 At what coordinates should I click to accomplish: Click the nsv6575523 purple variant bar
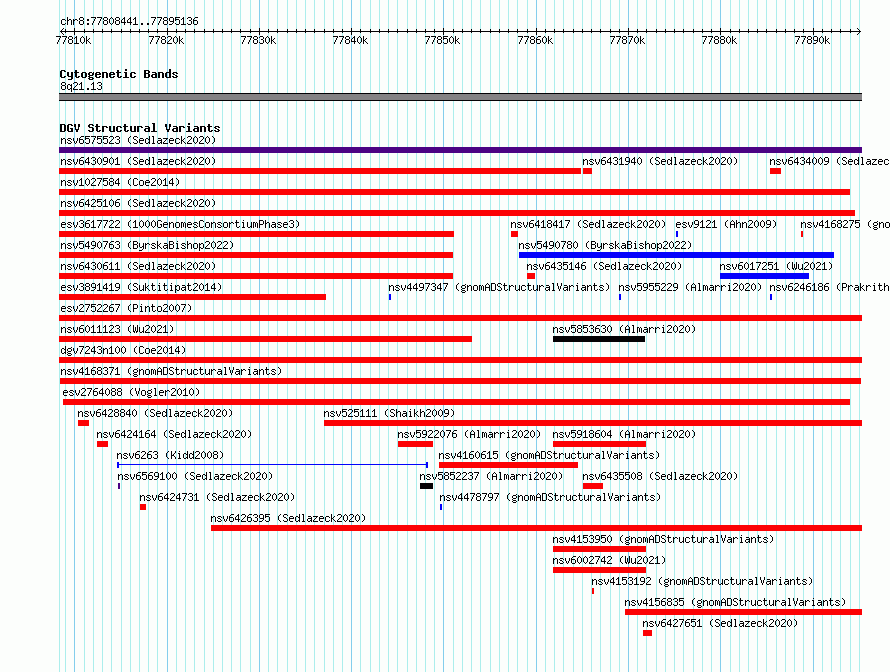click(460, 150)
